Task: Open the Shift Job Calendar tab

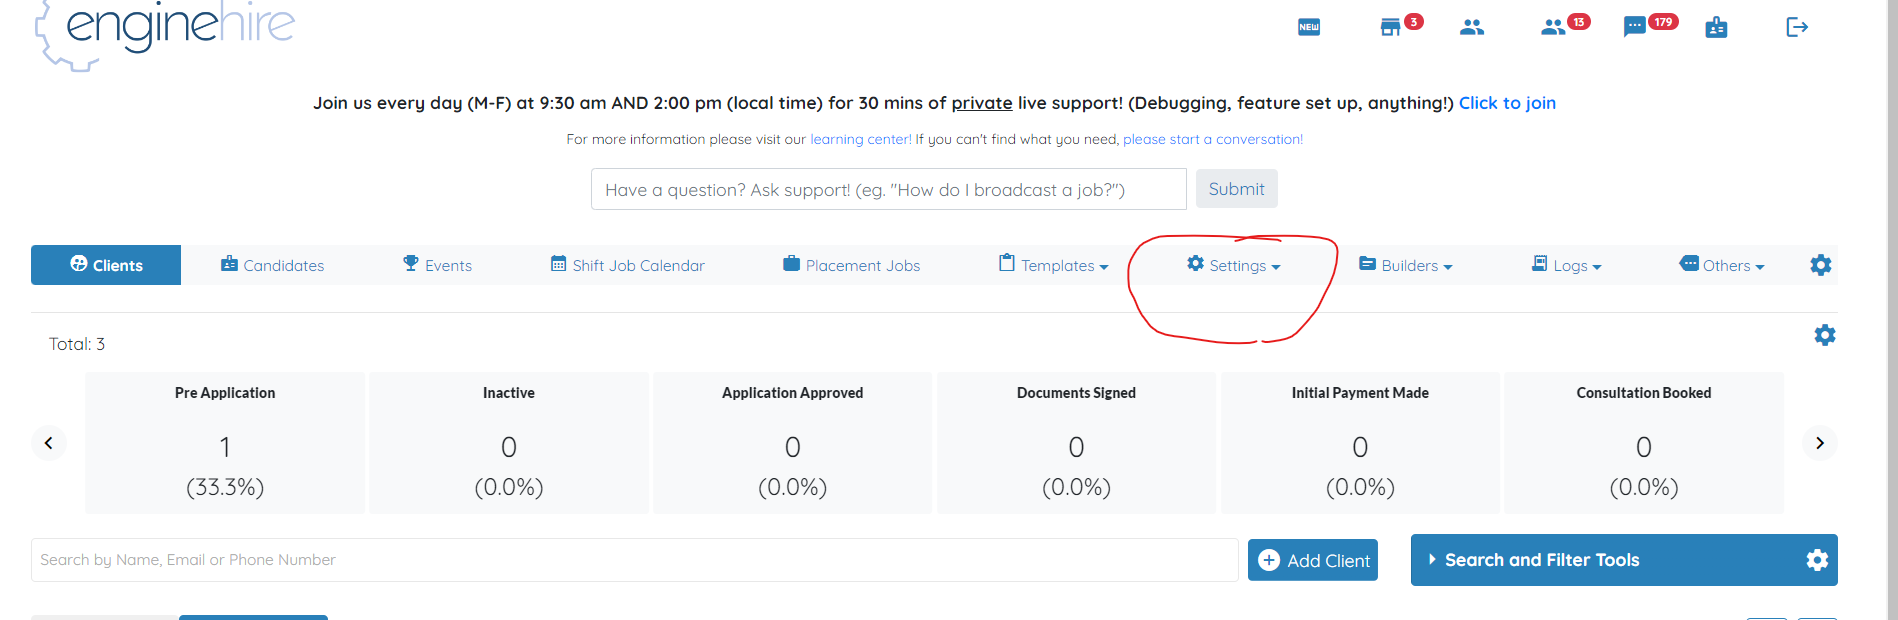Action: [x=628, y=265]
